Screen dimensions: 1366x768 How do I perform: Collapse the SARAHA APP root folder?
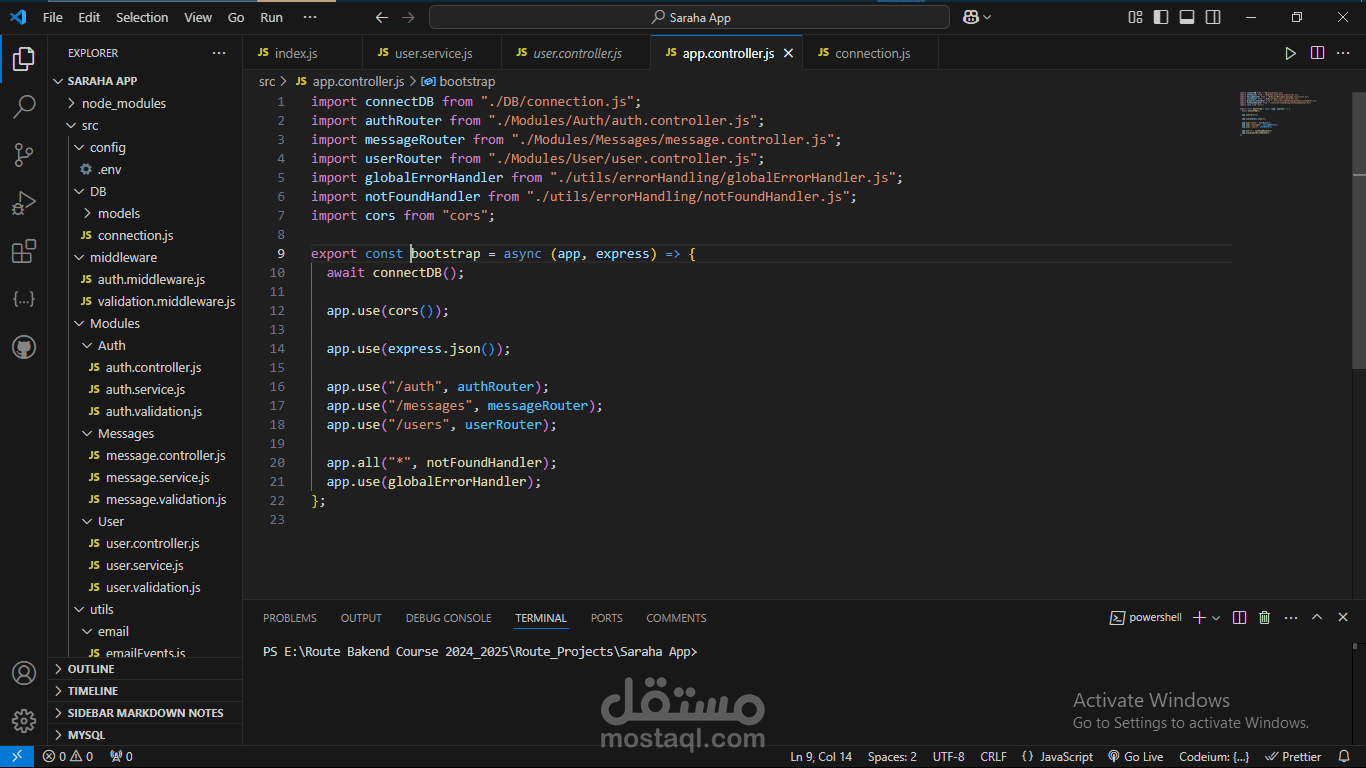pyautogui.click(x=146, y=81)
